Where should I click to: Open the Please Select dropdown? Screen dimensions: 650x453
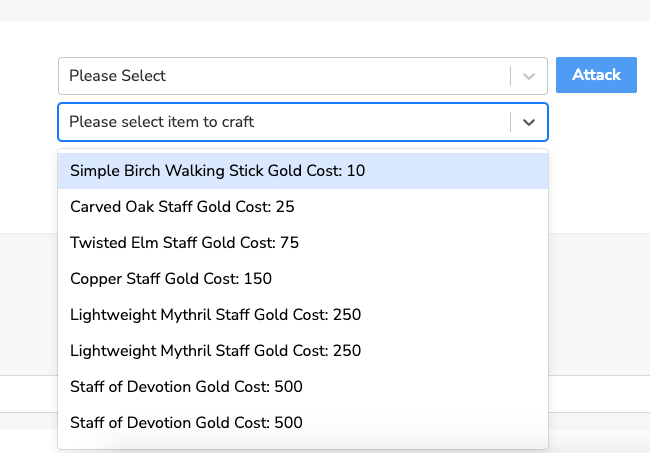coord(303,76)
